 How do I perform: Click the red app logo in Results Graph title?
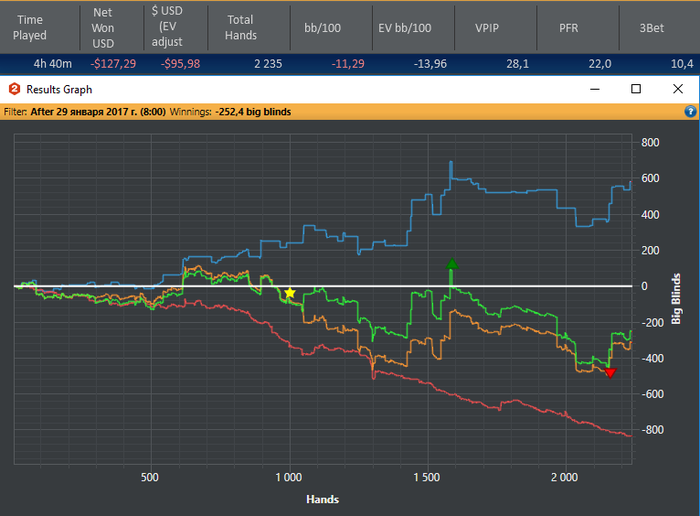tap(14, 89)
